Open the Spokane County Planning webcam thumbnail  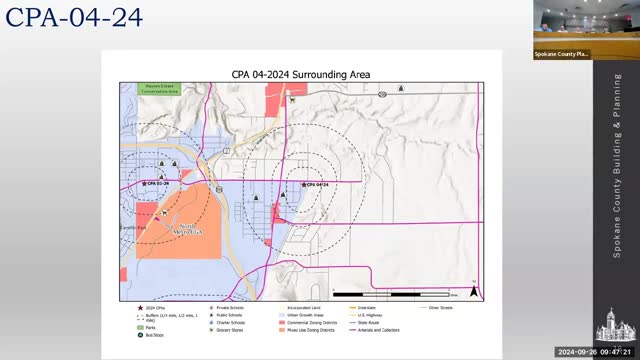tap(586, 30)
